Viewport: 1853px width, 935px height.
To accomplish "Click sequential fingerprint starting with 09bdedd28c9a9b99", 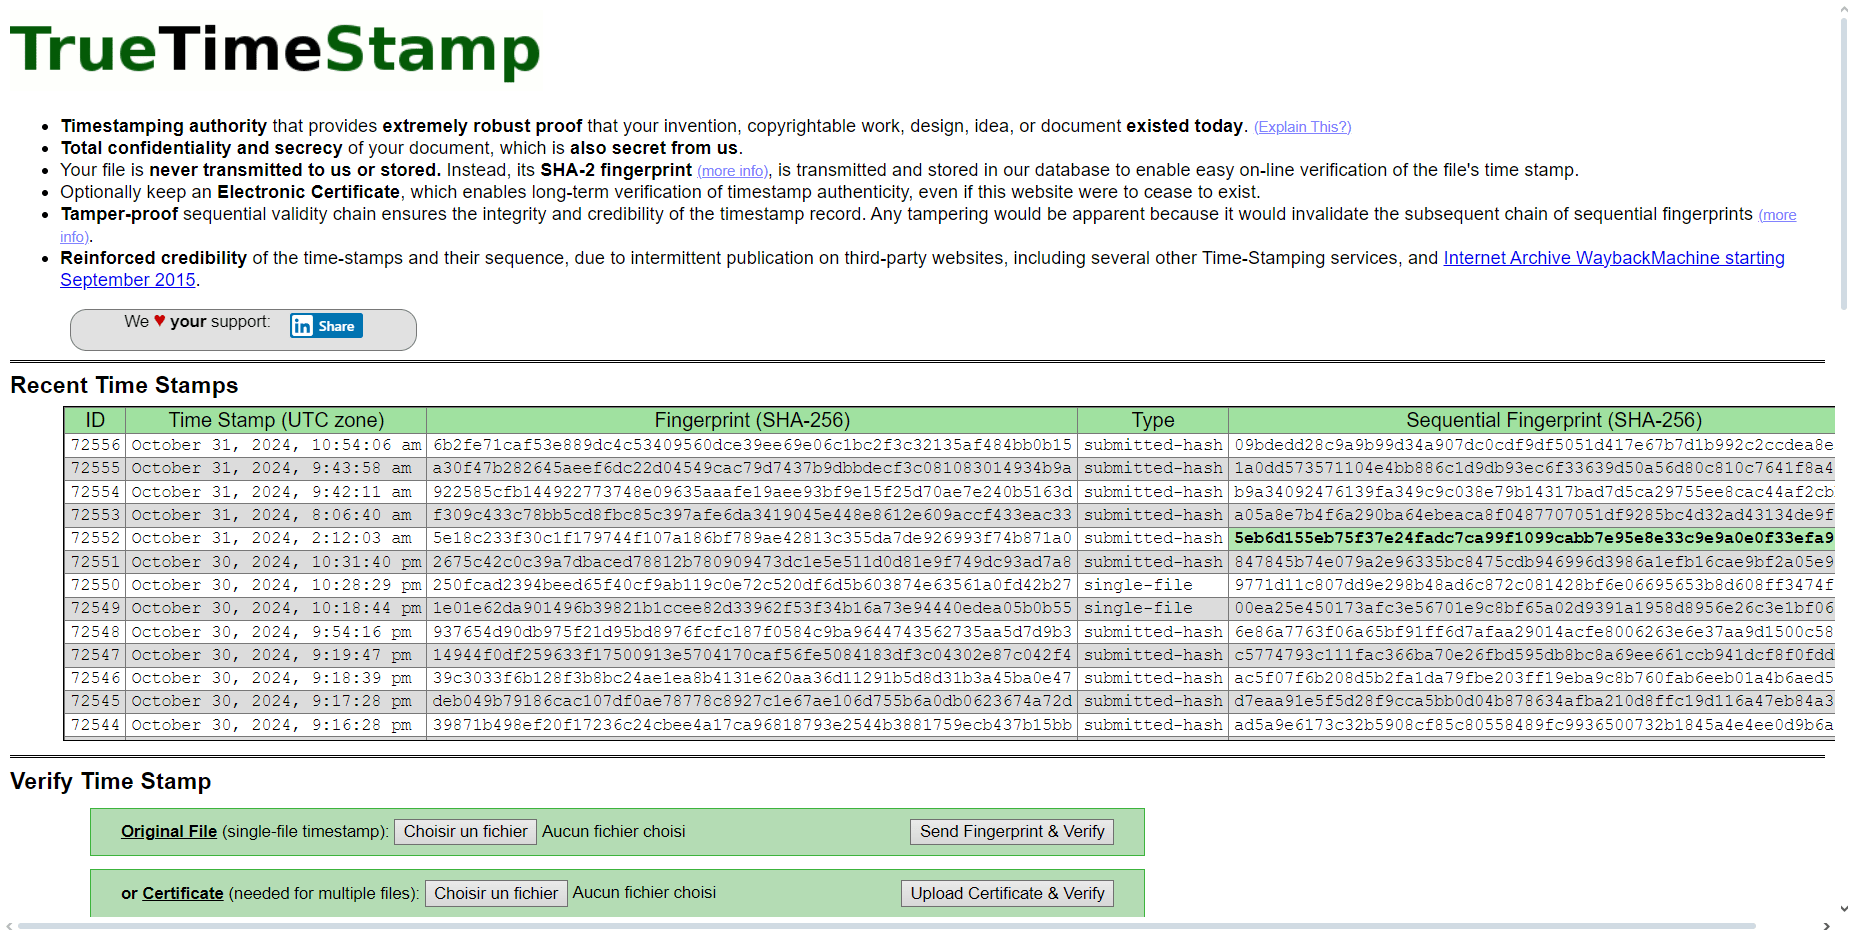I will 1532,445.
